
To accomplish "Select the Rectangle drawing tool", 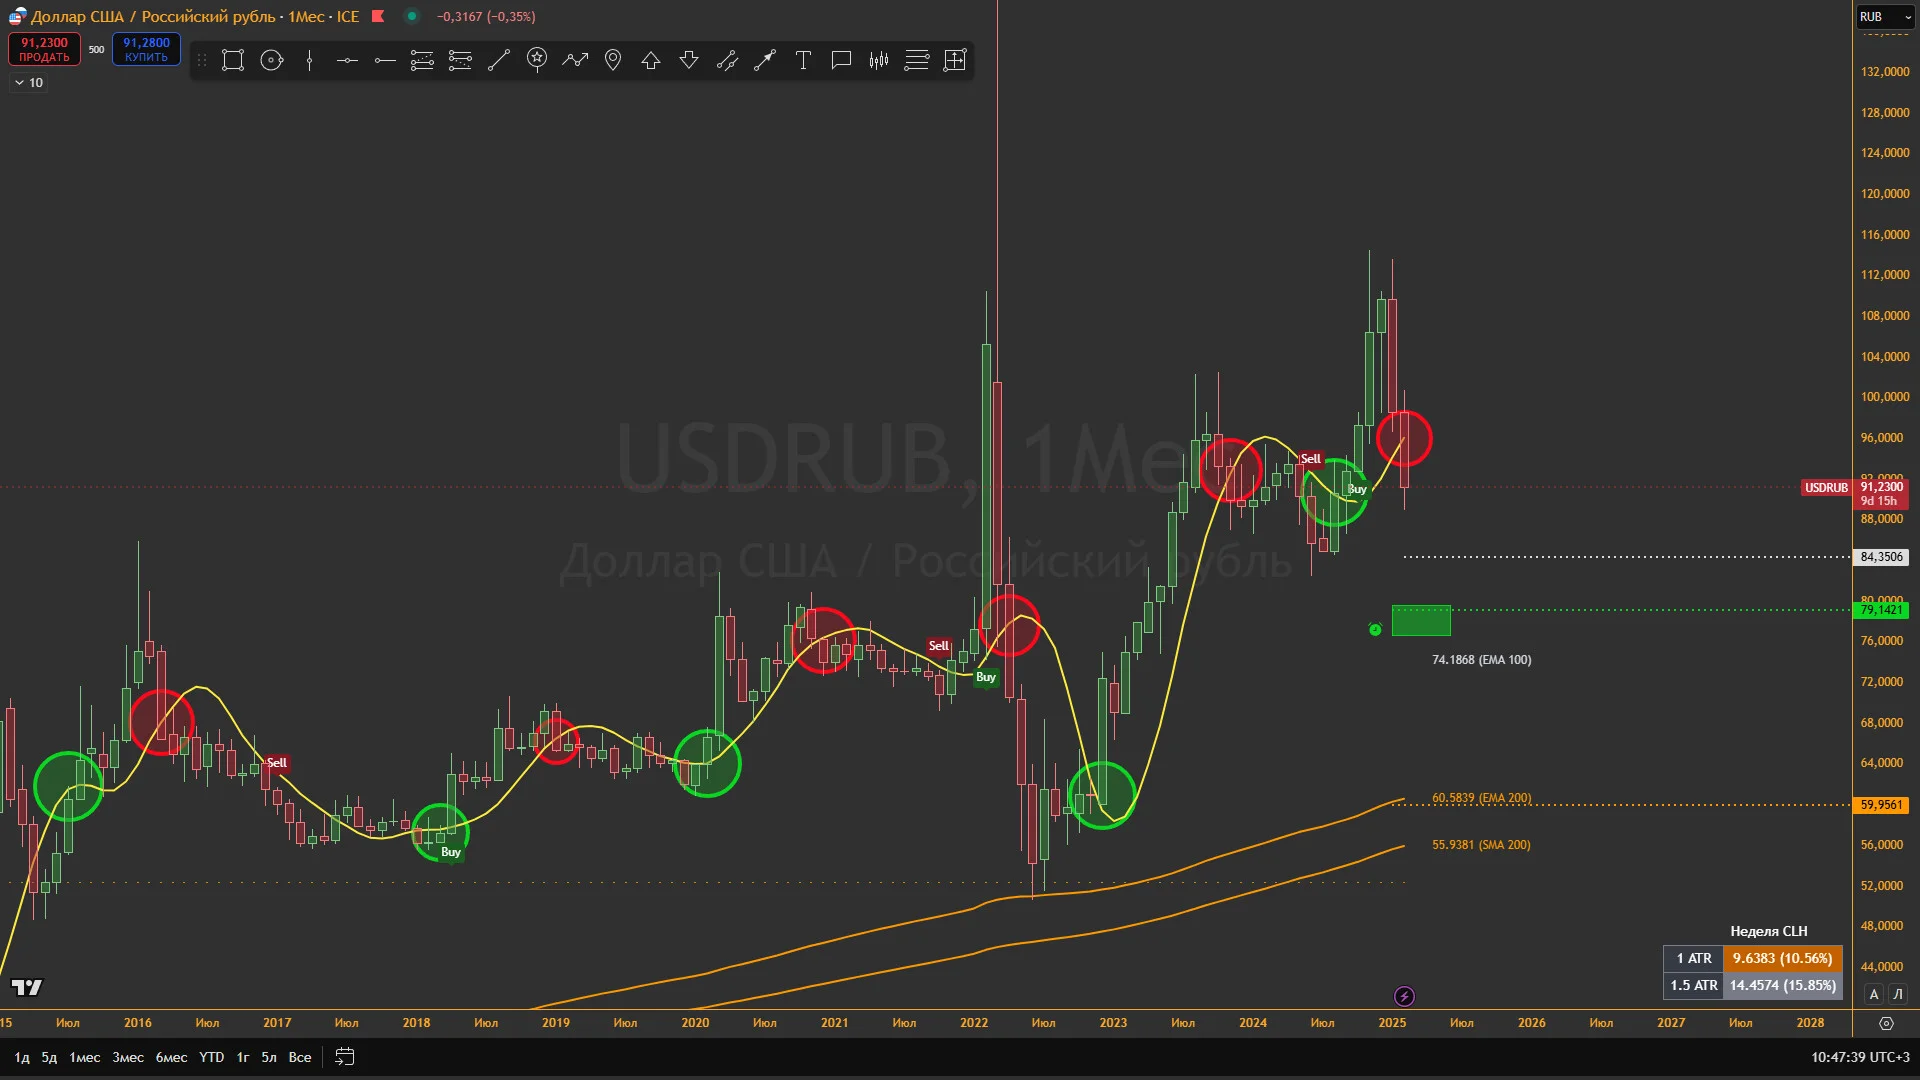I will (233, 60).
